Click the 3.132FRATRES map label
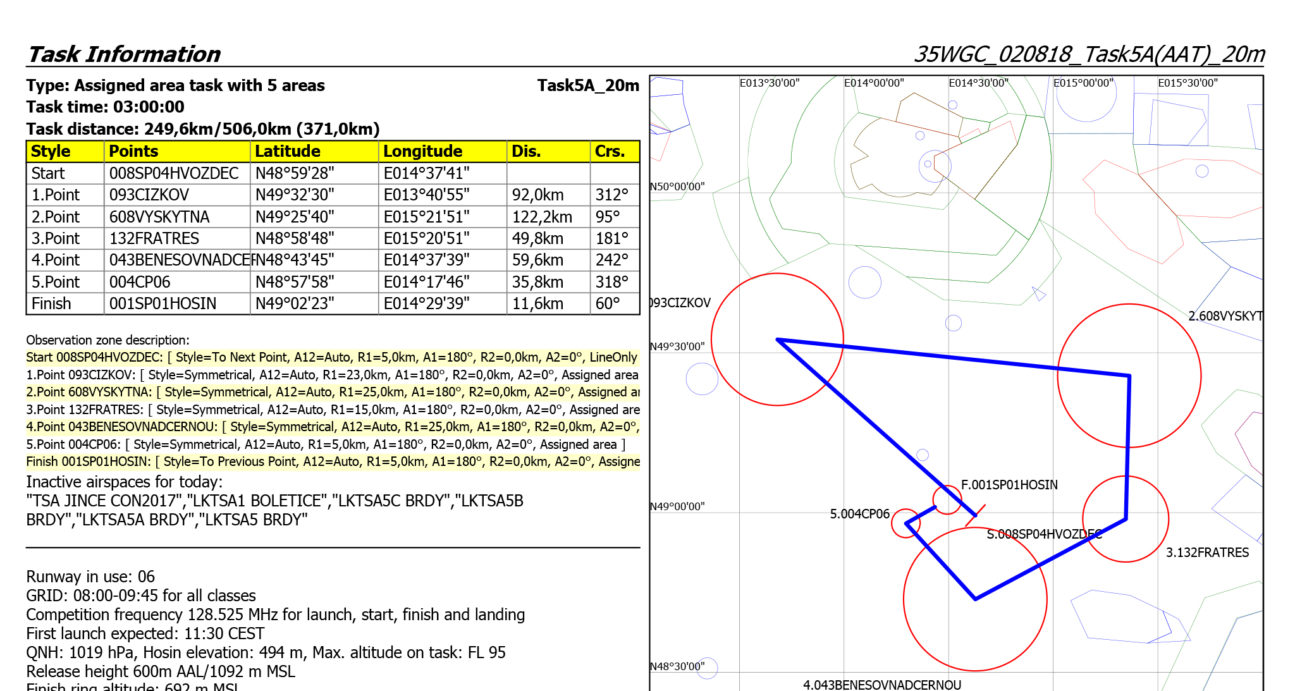This screenshot has height=691, width=1295. pyautogui.click(x=1207, y=552)
